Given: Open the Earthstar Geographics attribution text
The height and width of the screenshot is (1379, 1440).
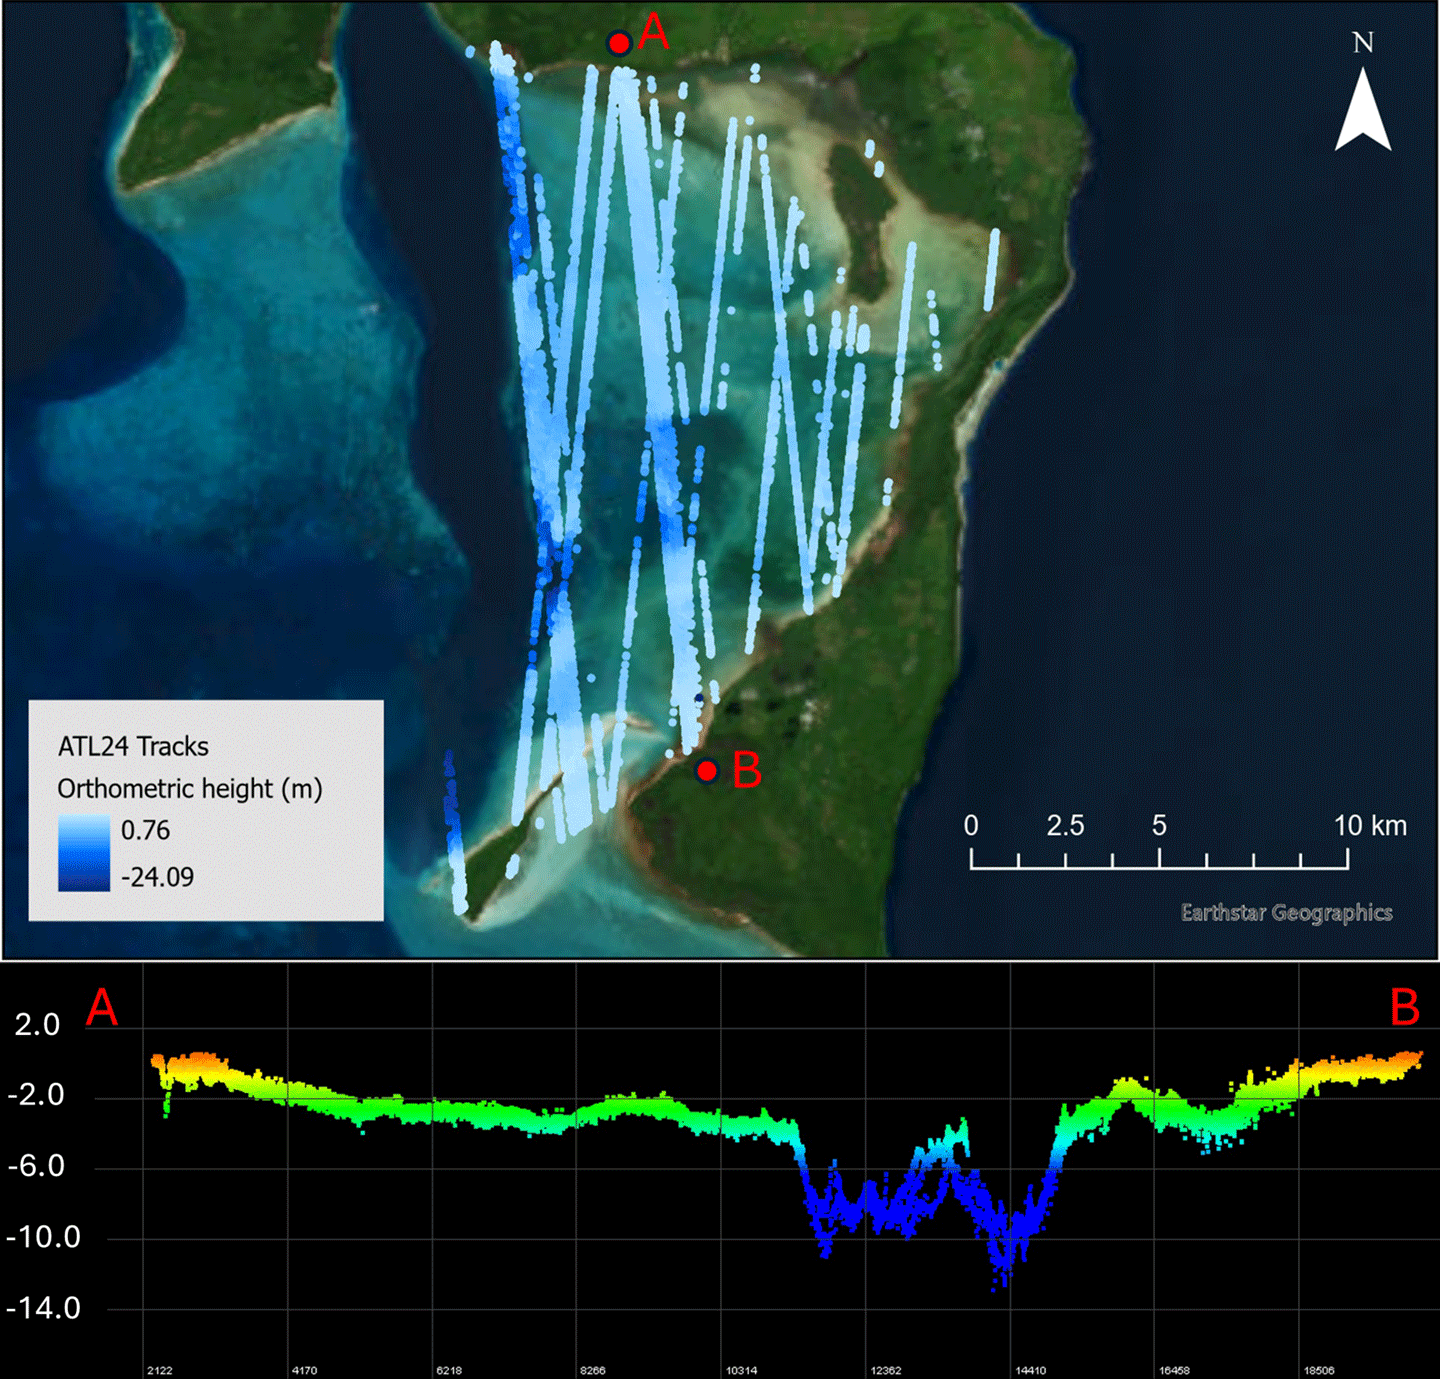Looking at the screenshot, I should (x=1286, y=912).
